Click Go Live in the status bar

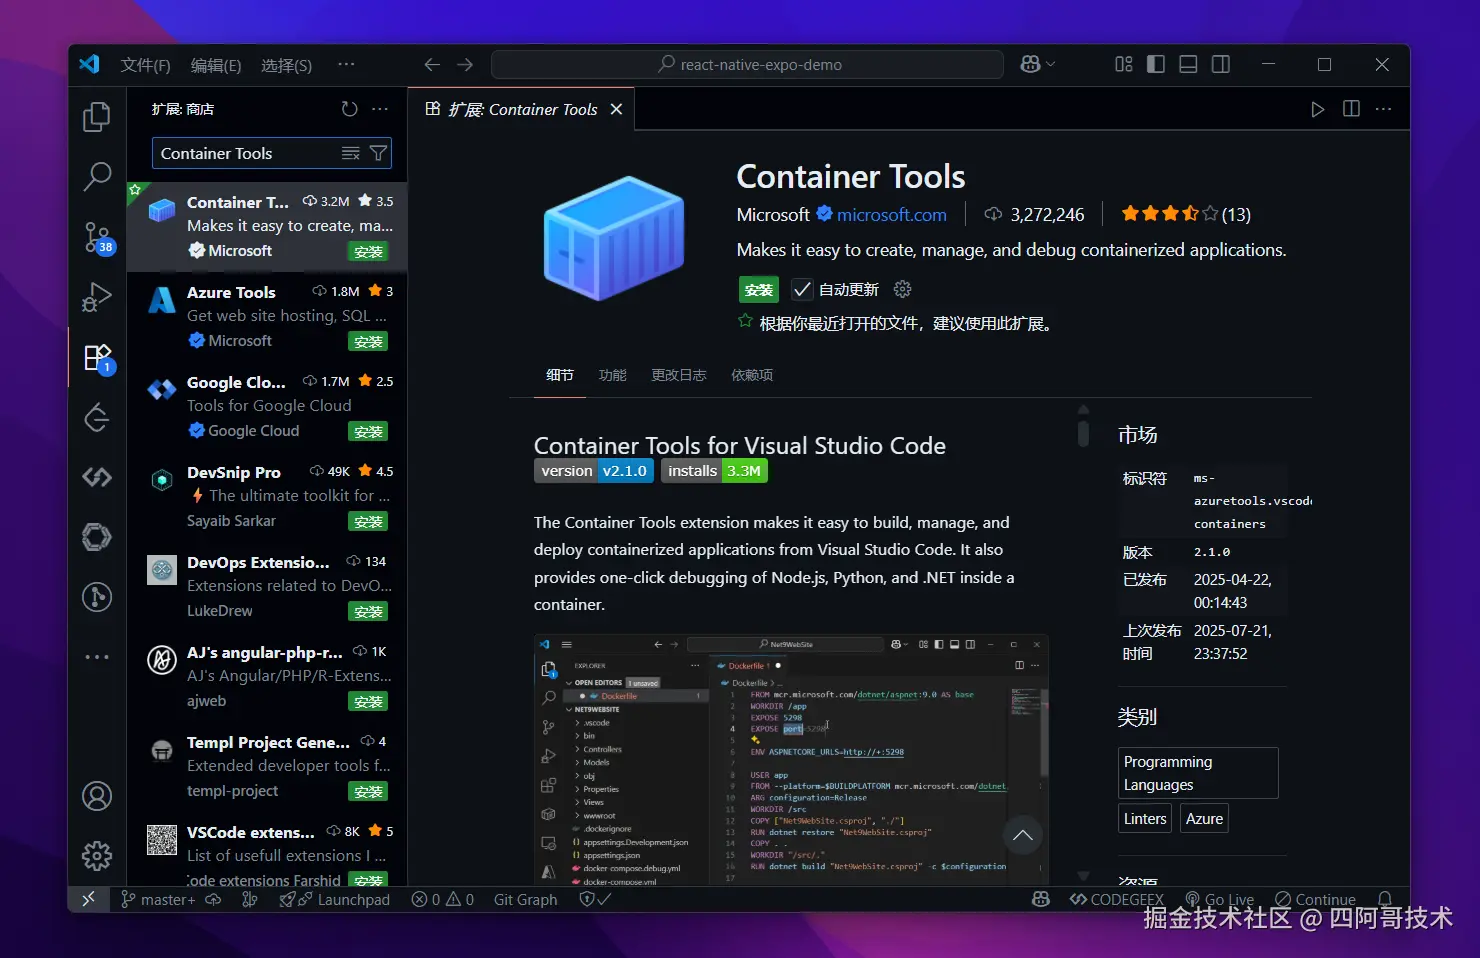(1219, 899)
